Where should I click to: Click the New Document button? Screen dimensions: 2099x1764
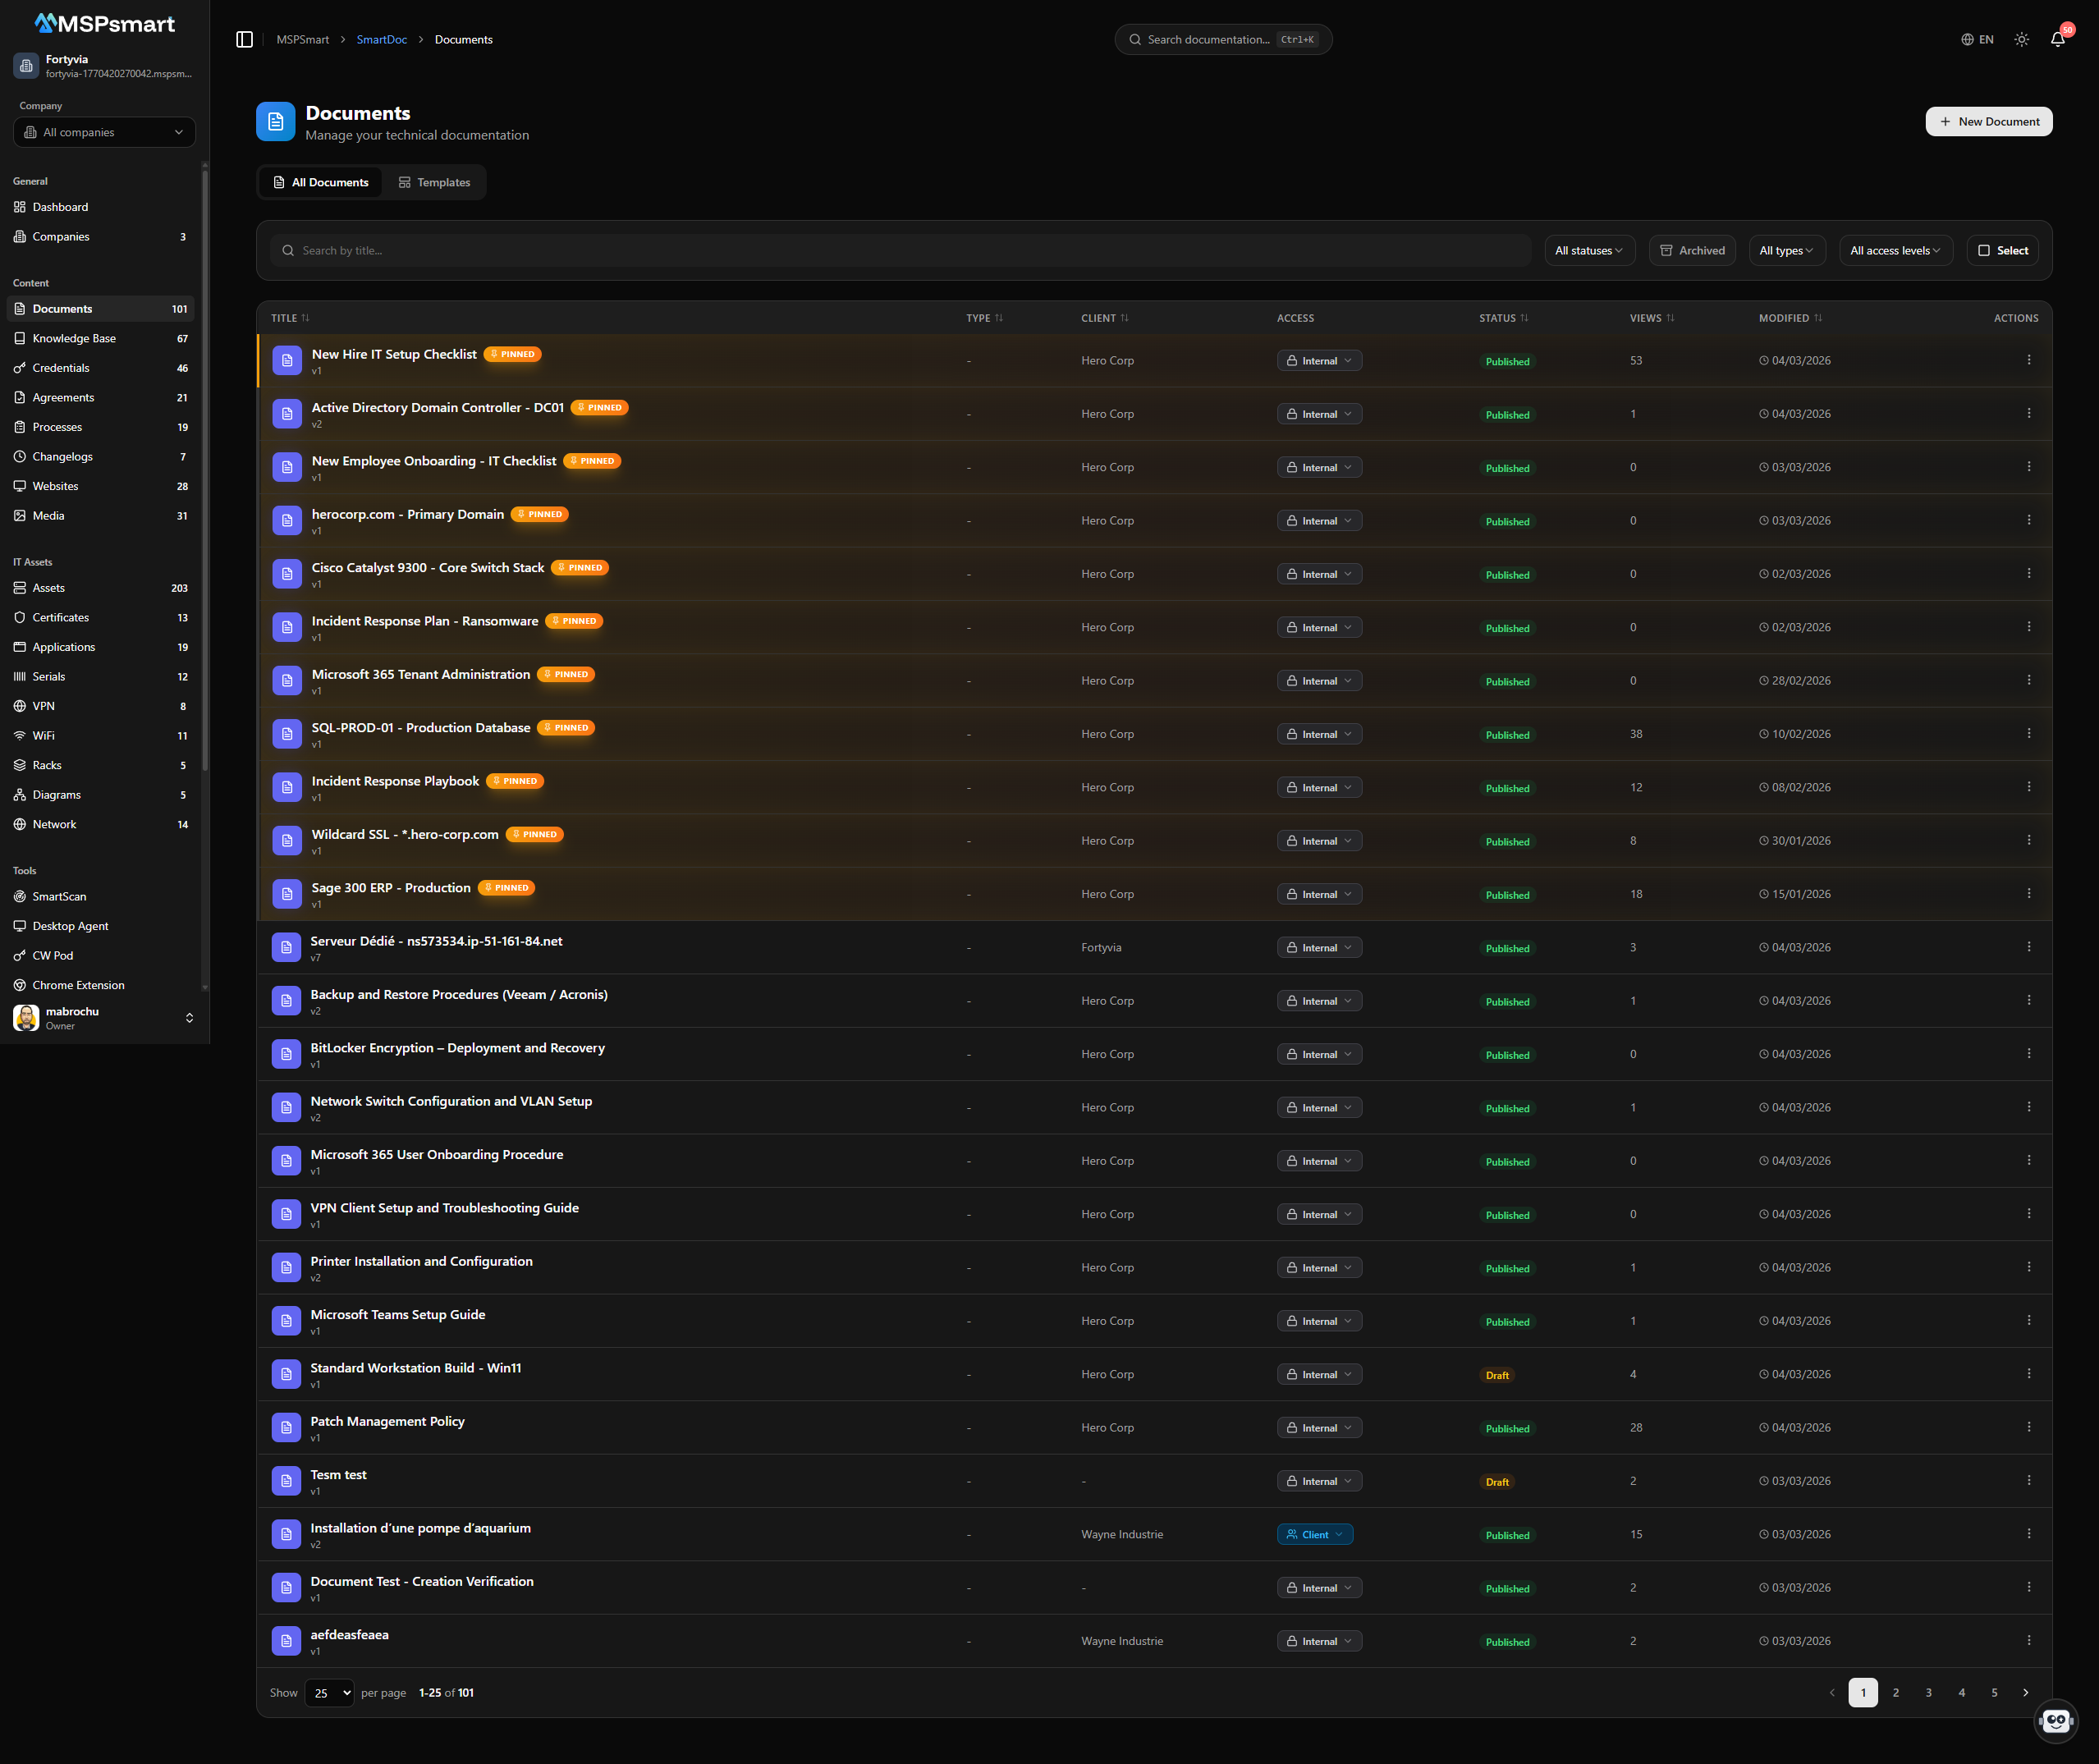pos(1988,122)
